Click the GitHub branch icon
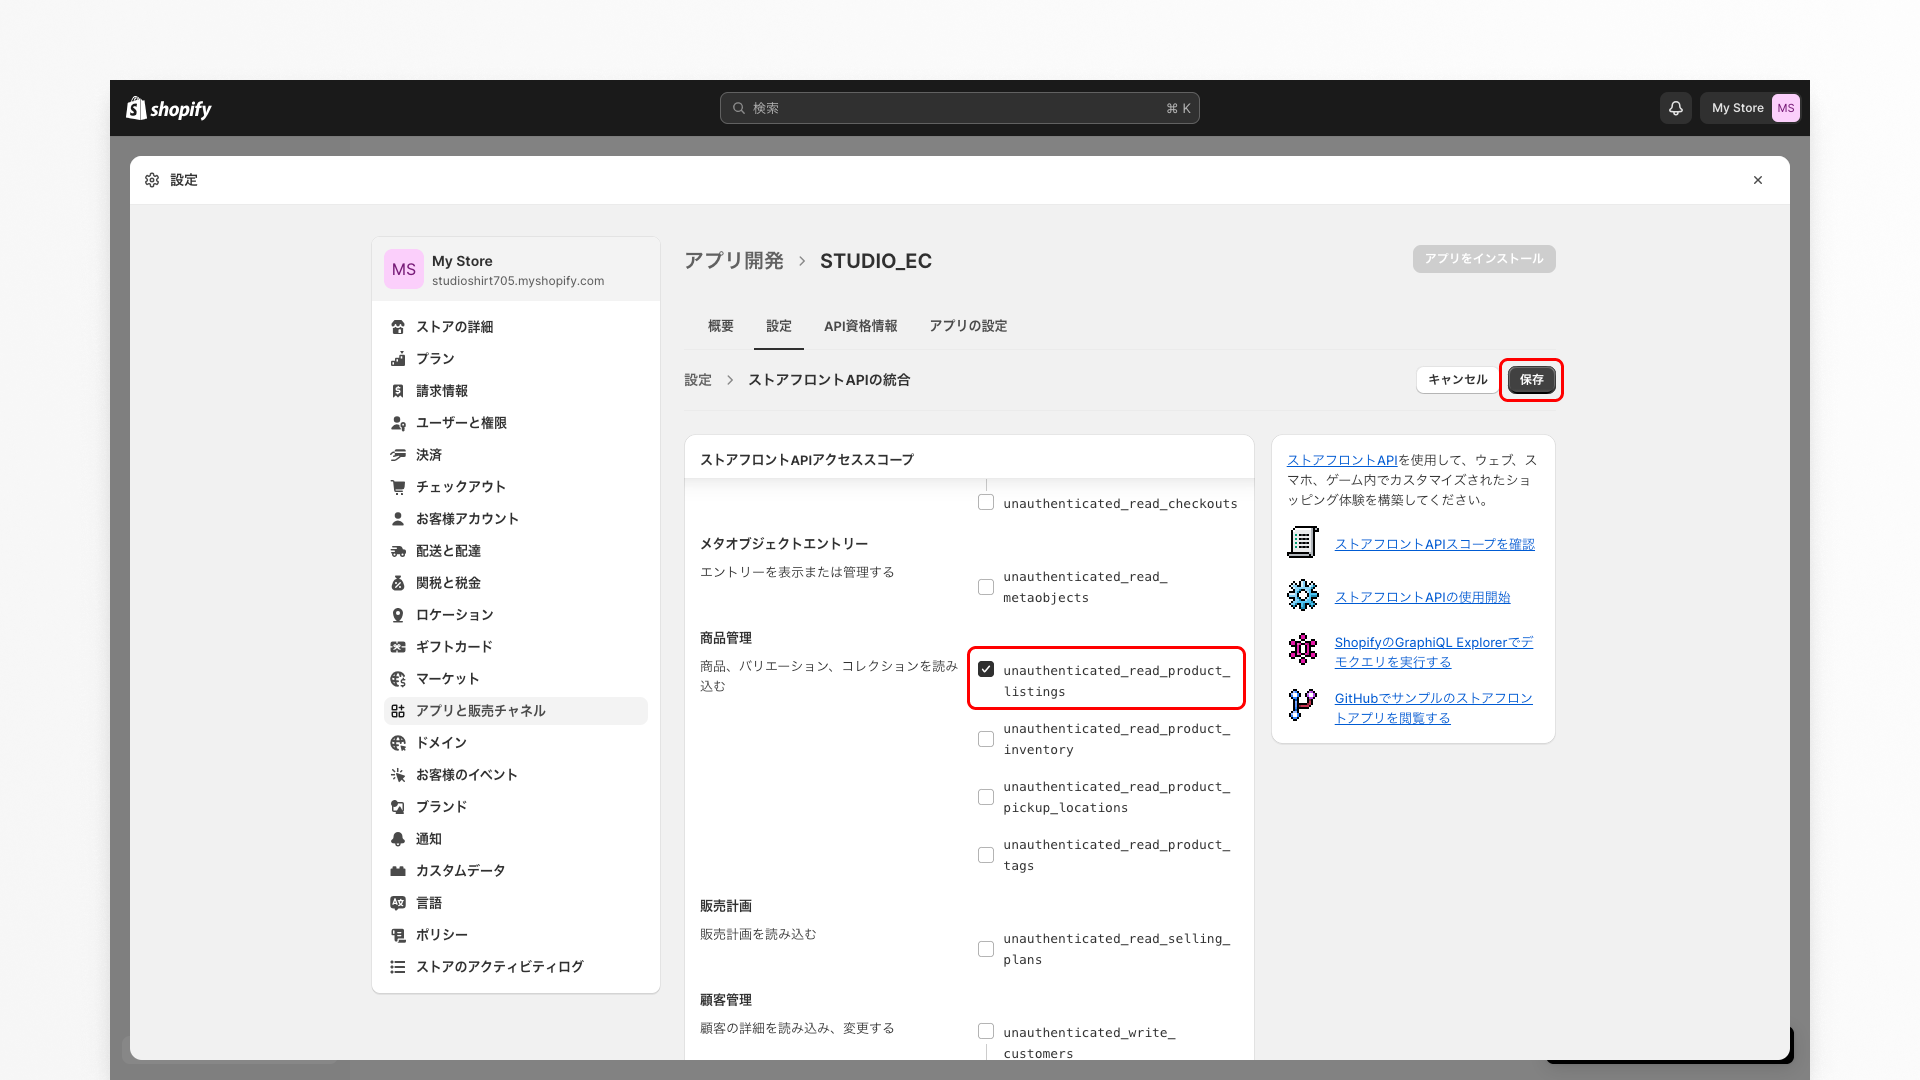 (1303, 706)
